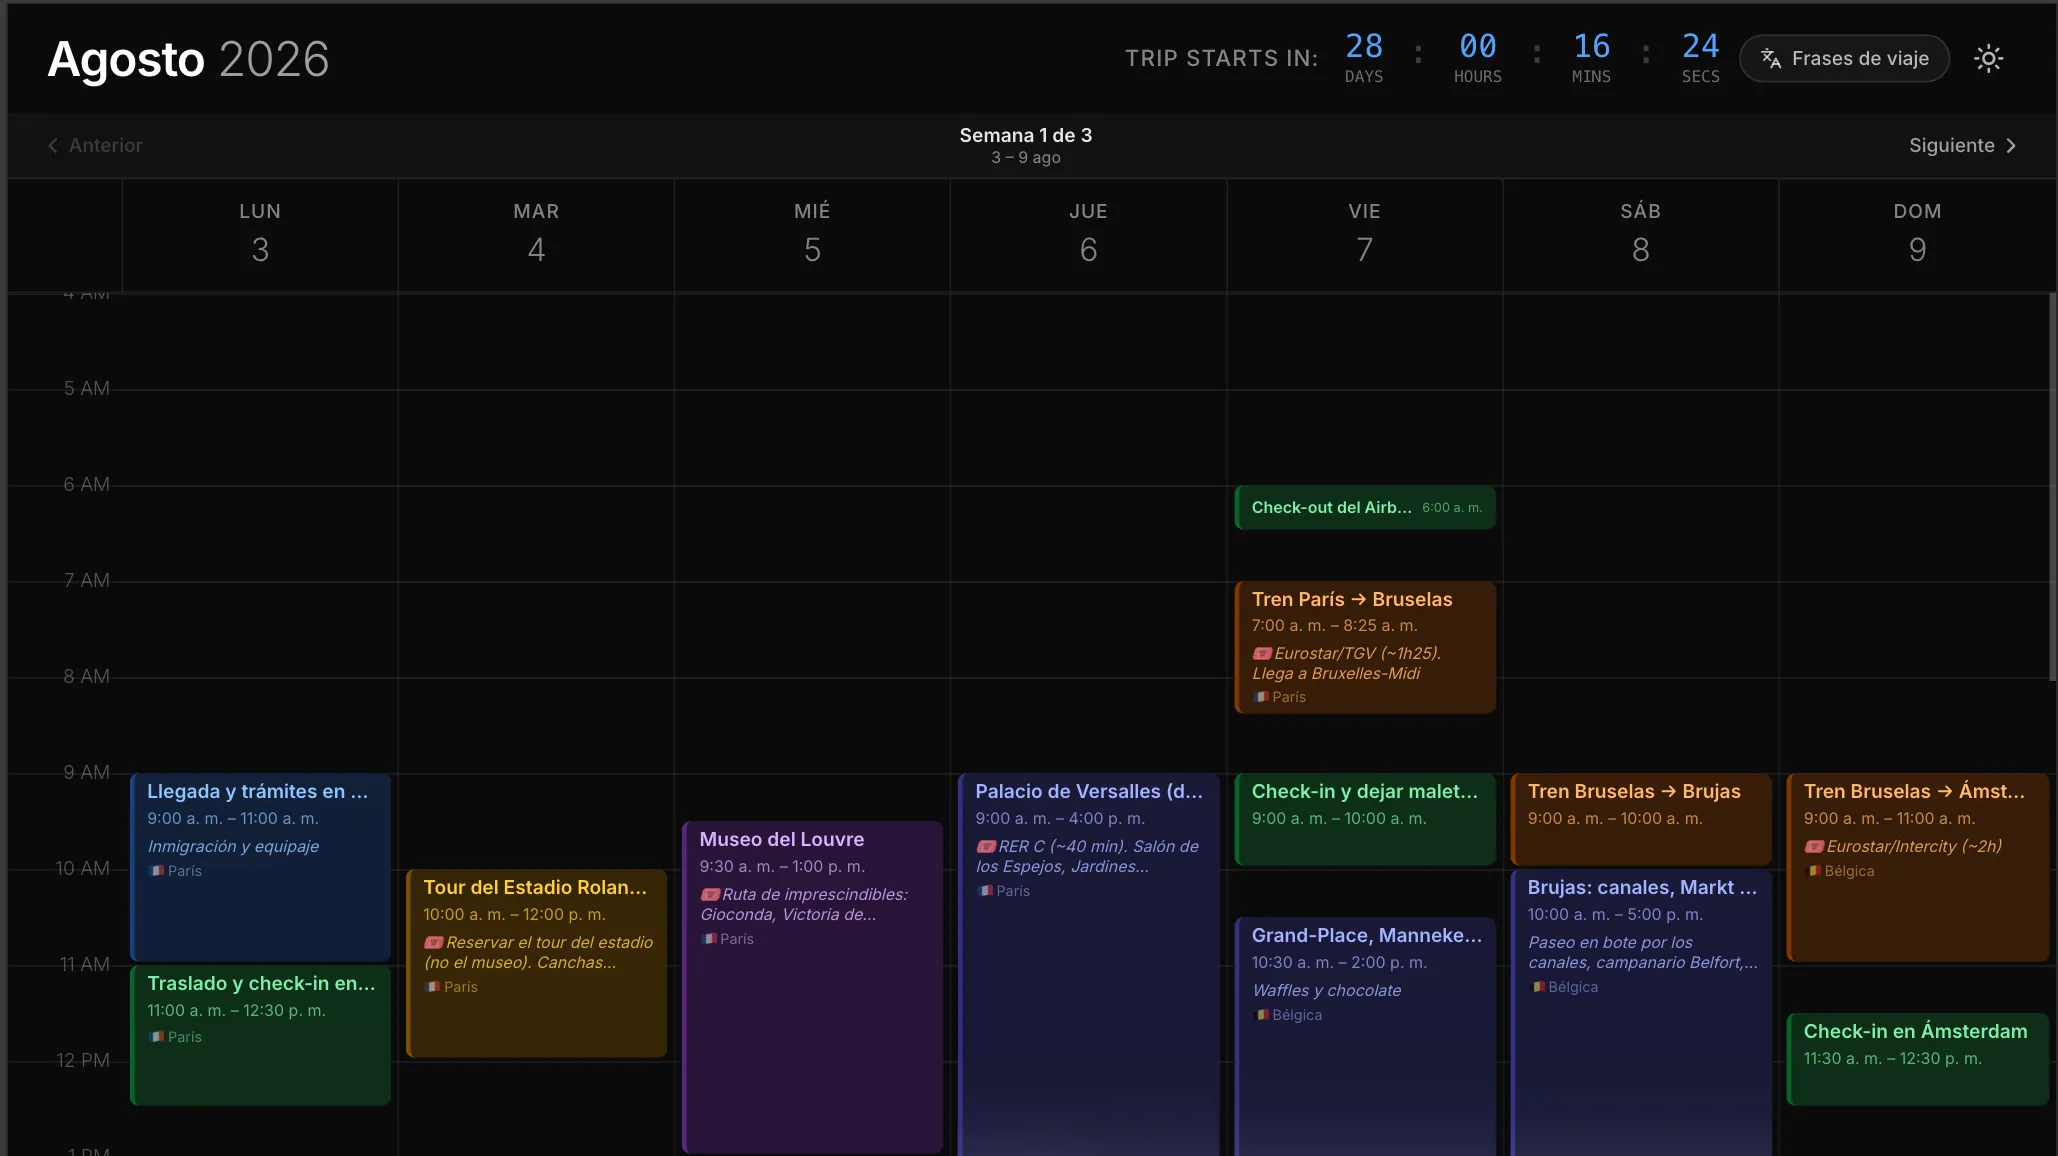This screenshot has width=2058, height=1156.
Task: Open the Tour del Estadio Roland event
Action: (536, 963)
